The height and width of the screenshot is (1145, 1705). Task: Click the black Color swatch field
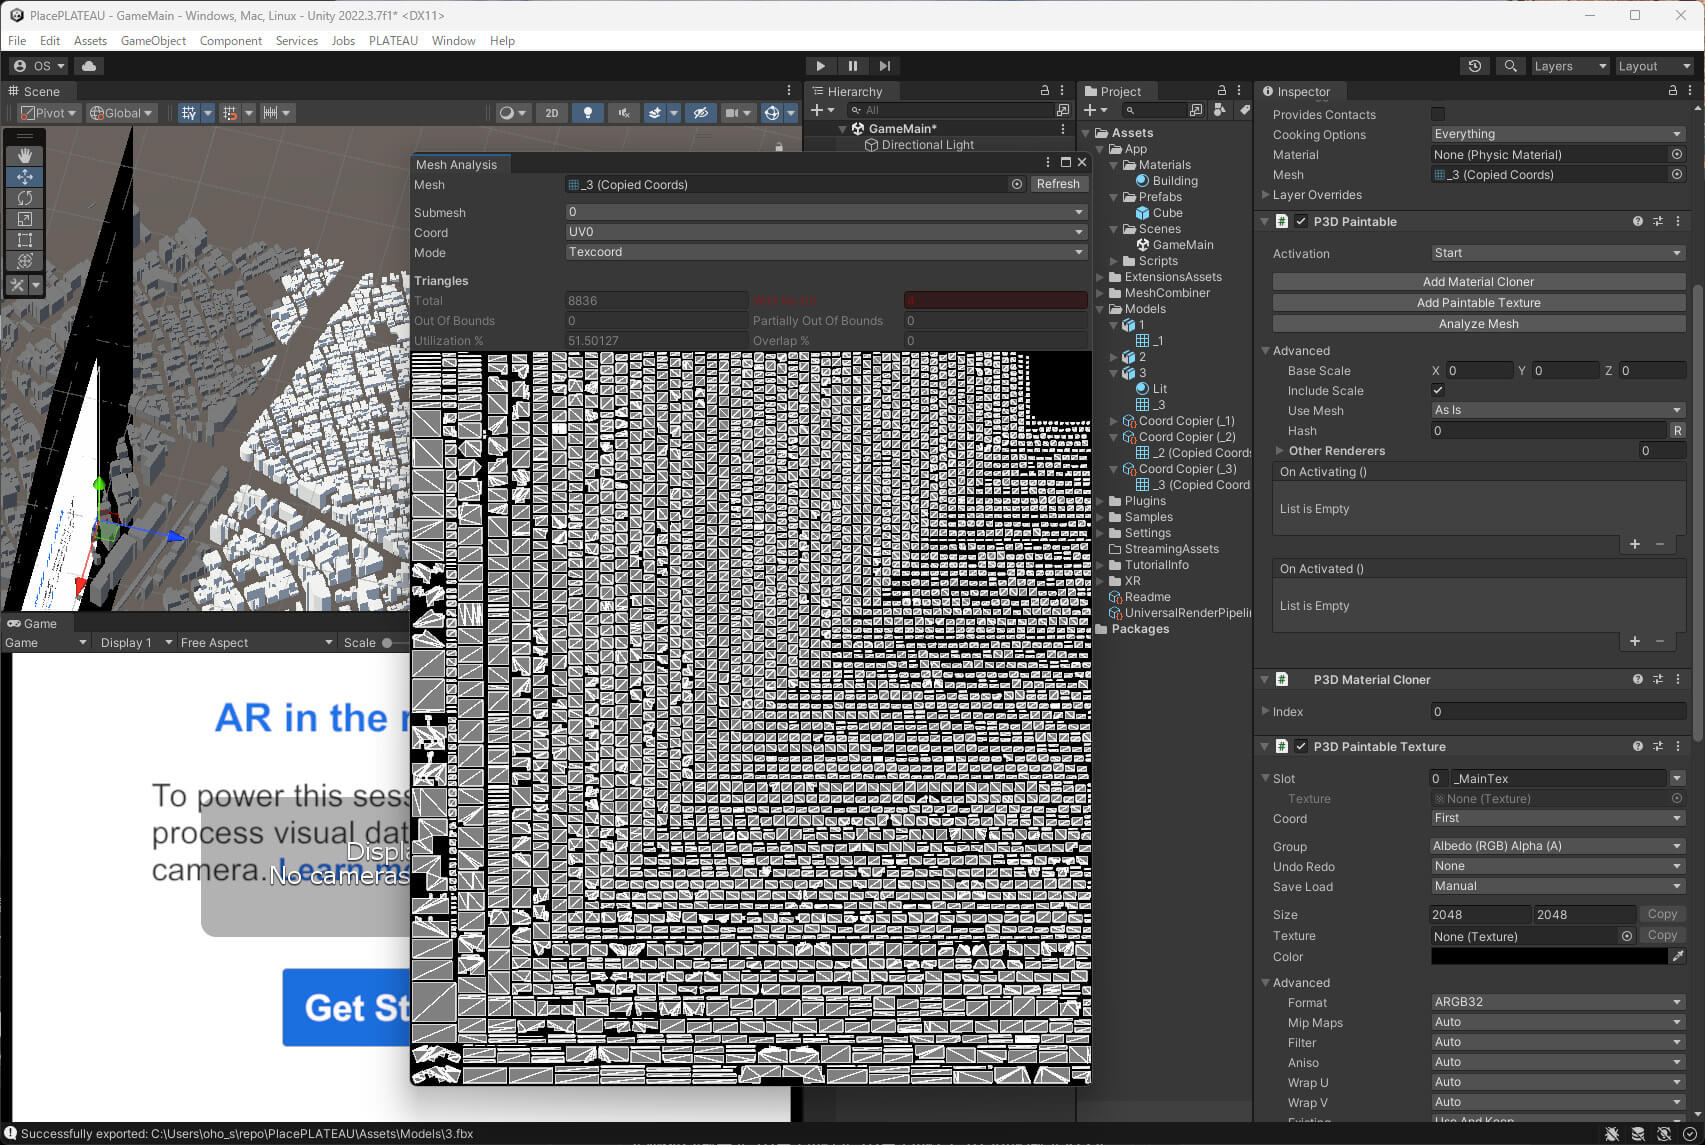coord(1549,957)
